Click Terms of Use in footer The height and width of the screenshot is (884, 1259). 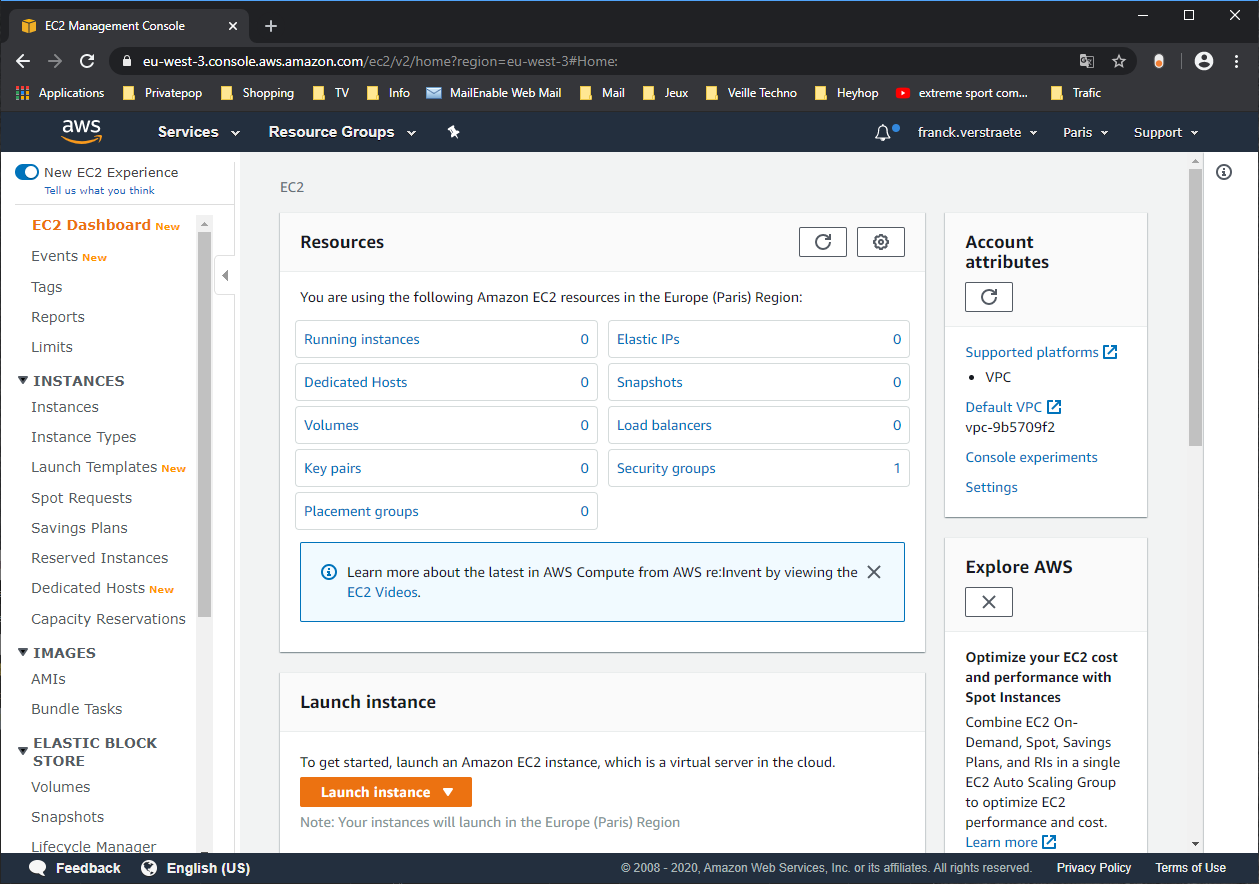point(1190,868)
